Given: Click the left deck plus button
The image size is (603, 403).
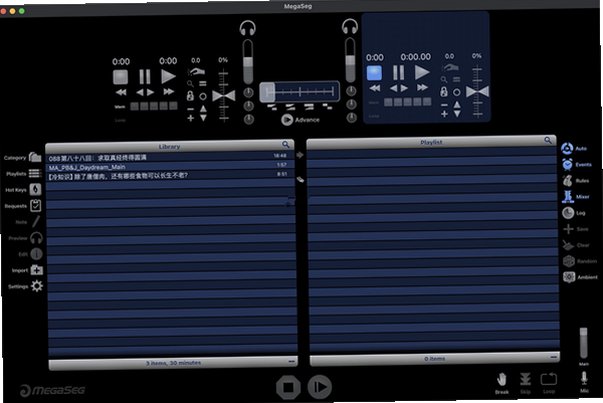Looking at the screenshot, I should coord(190,118).
